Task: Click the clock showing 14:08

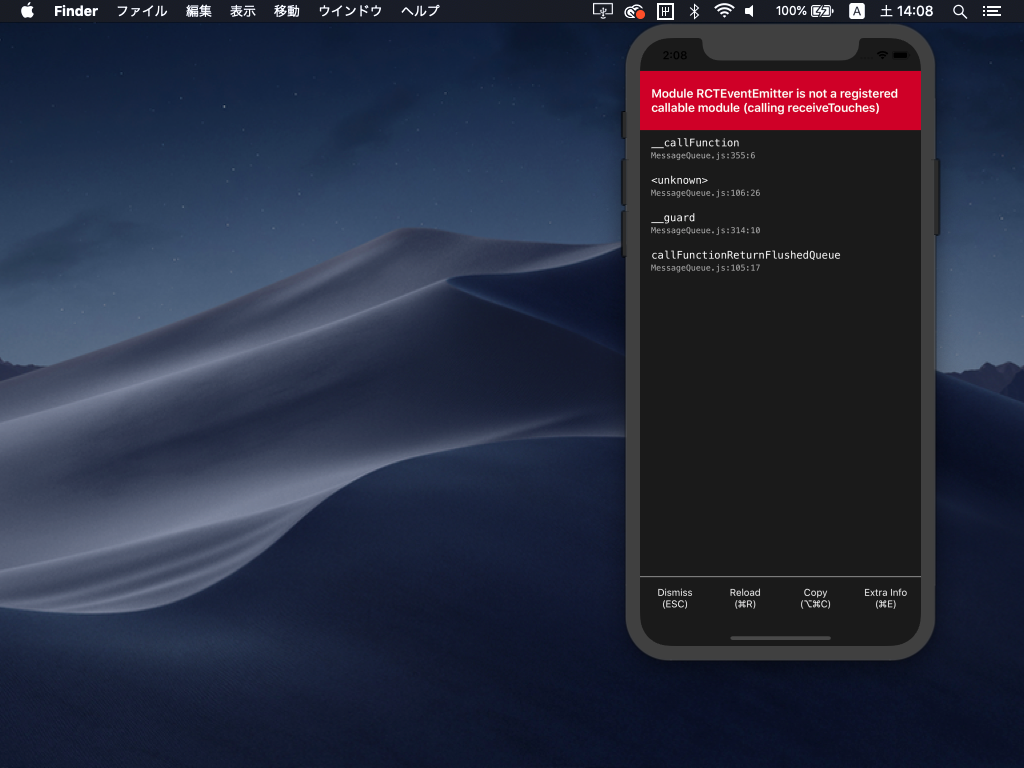Action: tap(906, 11)
